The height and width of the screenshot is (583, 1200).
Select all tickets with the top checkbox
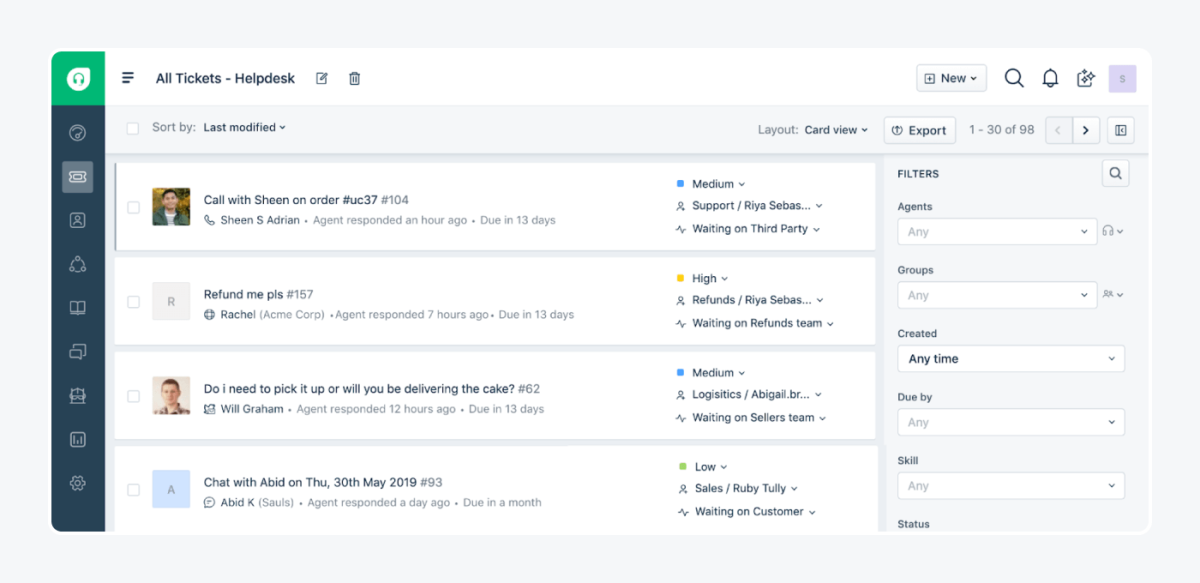tap(131, 128)
